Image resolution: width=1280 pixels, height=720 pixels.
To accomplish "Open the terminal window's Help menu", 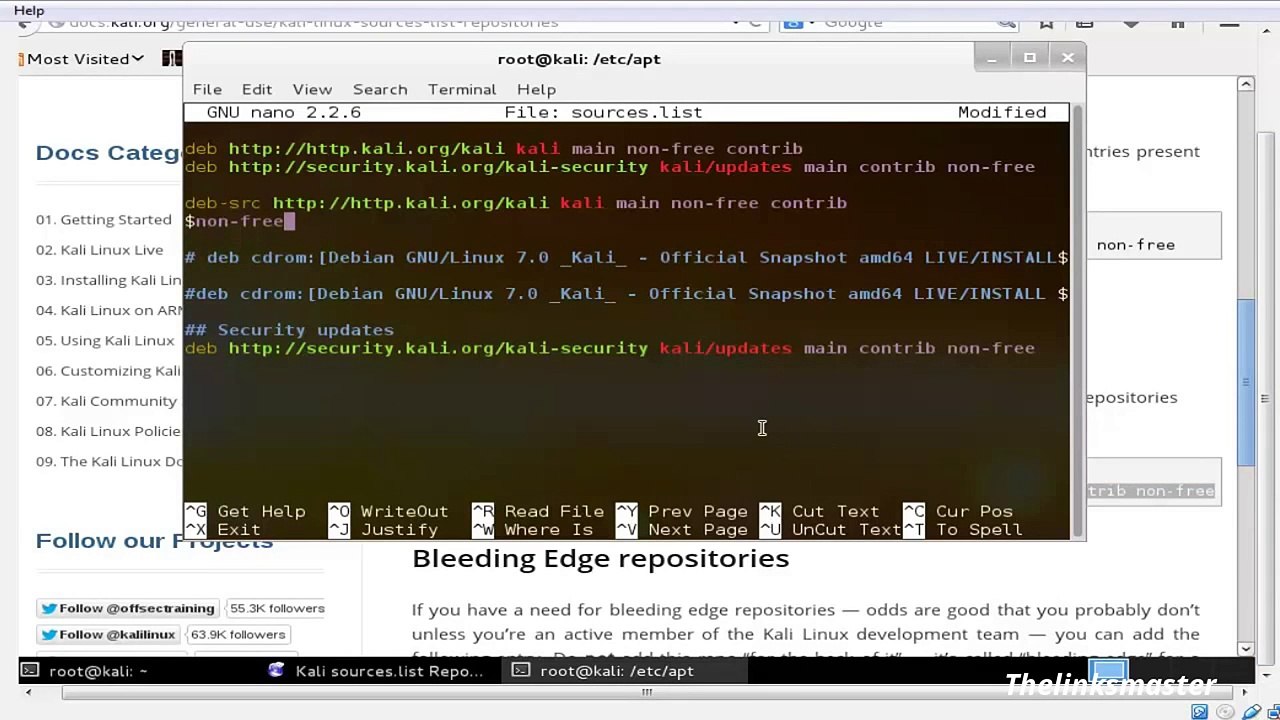I will [x=536, y=89].
